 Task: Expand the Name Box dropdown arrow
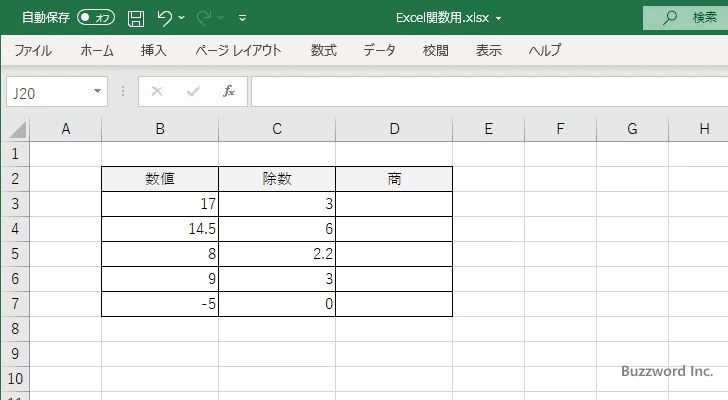coord(98,91)
